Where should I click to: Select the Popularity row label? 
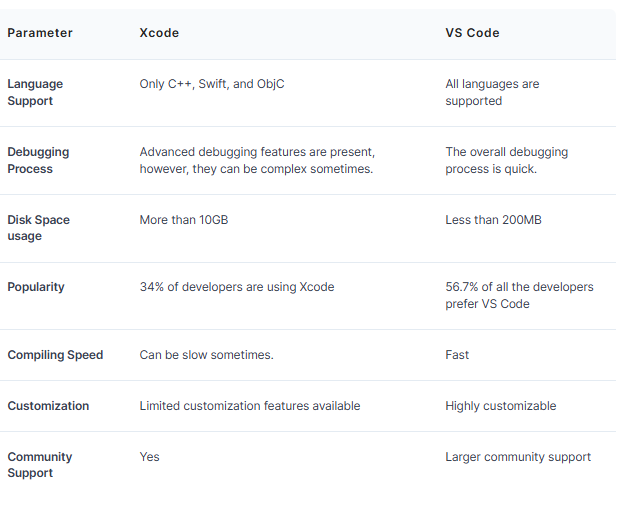pos(36,287)
